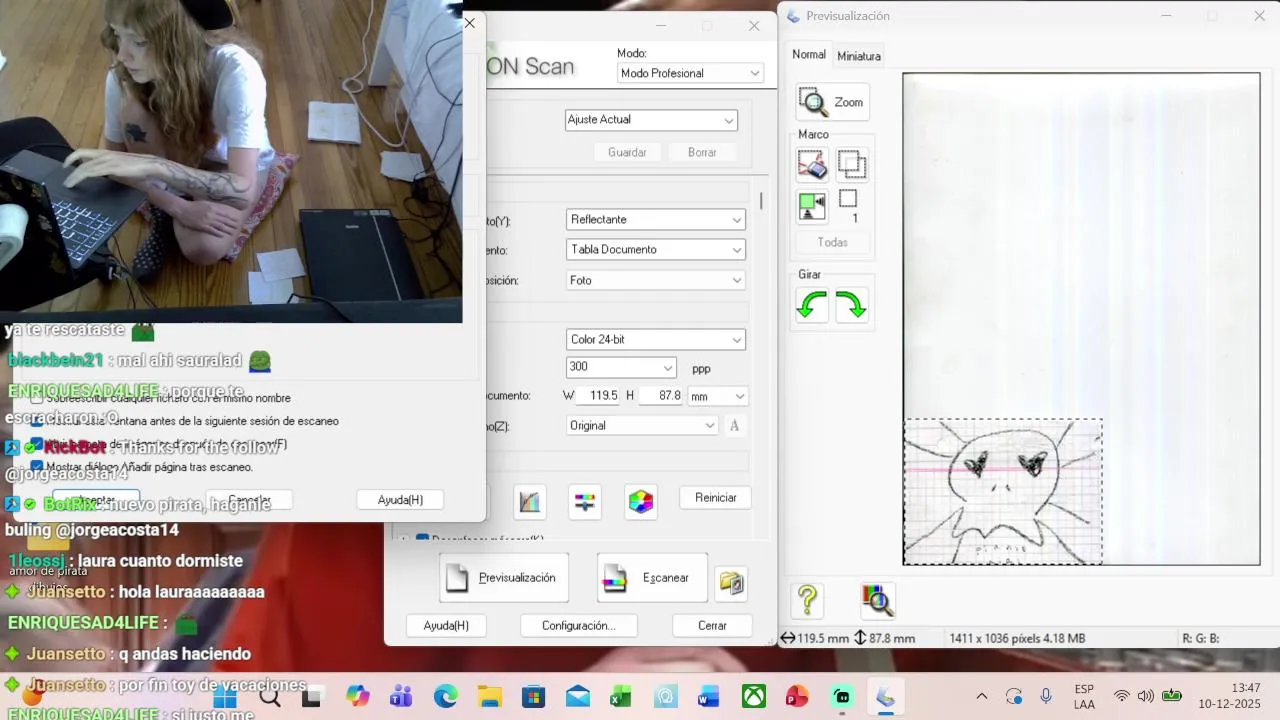Open Word from the taskbar
Viewport: 1280px width, 720px height.
point(709,696)
